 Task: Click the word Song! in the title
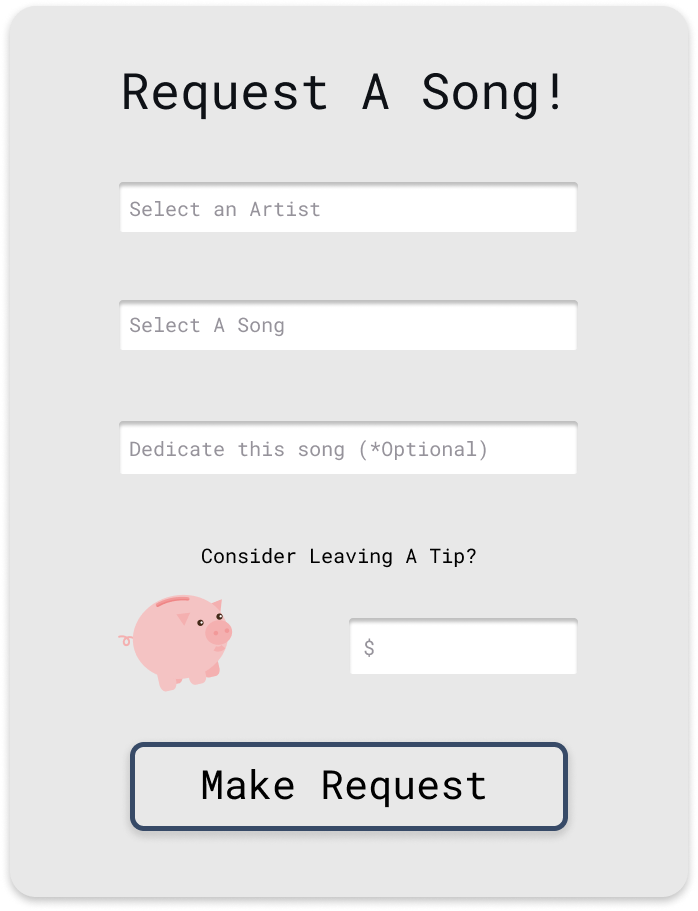coord(494,92)
